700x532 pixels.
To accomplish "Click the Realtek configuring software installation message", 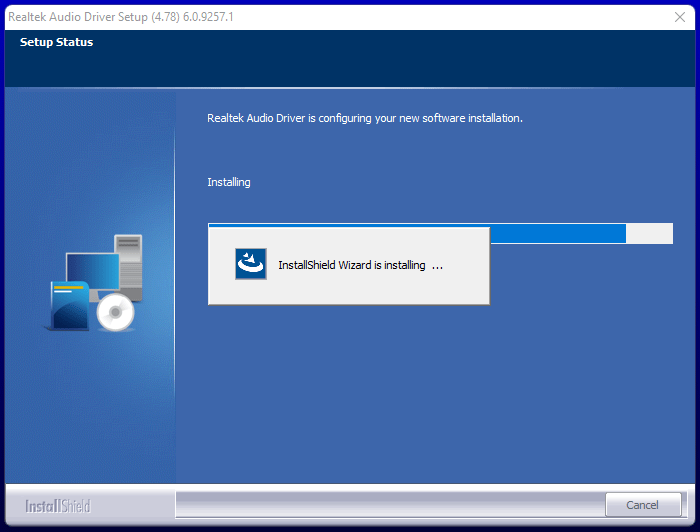I will tap(365, 118).
